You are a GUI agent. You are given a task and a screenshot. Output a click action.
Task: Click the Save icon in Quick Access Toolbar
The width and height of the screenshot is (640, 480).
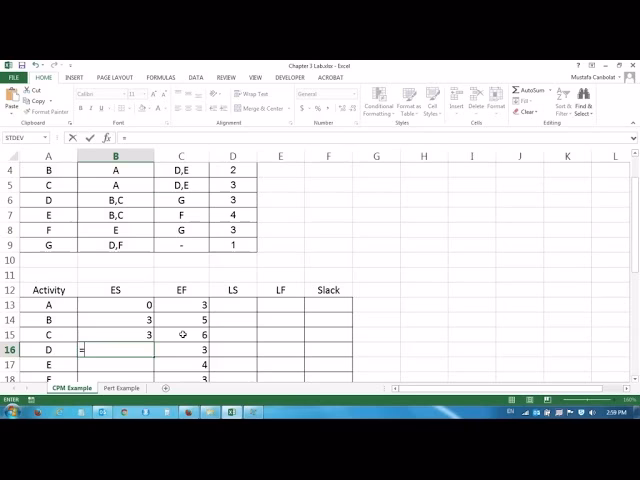(22, 65)
